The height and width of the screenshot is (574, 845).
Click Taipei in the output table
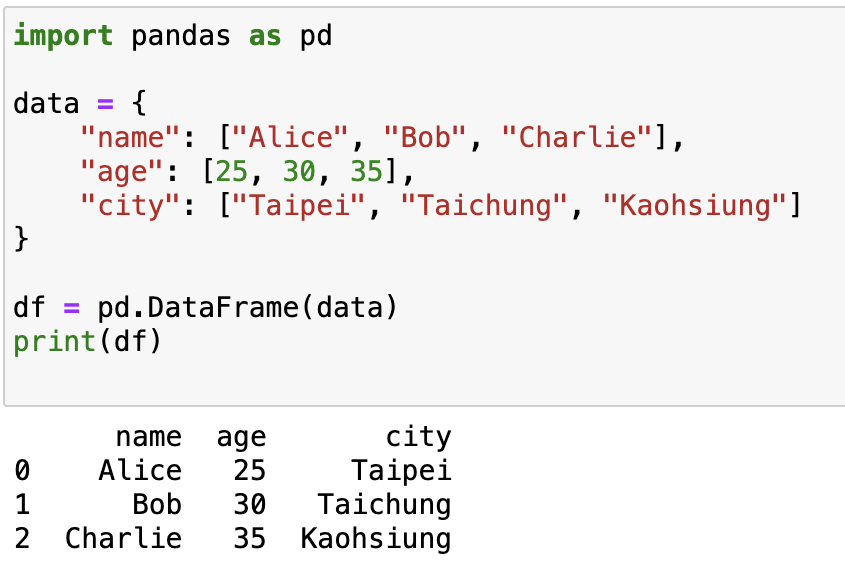[401, 471]
